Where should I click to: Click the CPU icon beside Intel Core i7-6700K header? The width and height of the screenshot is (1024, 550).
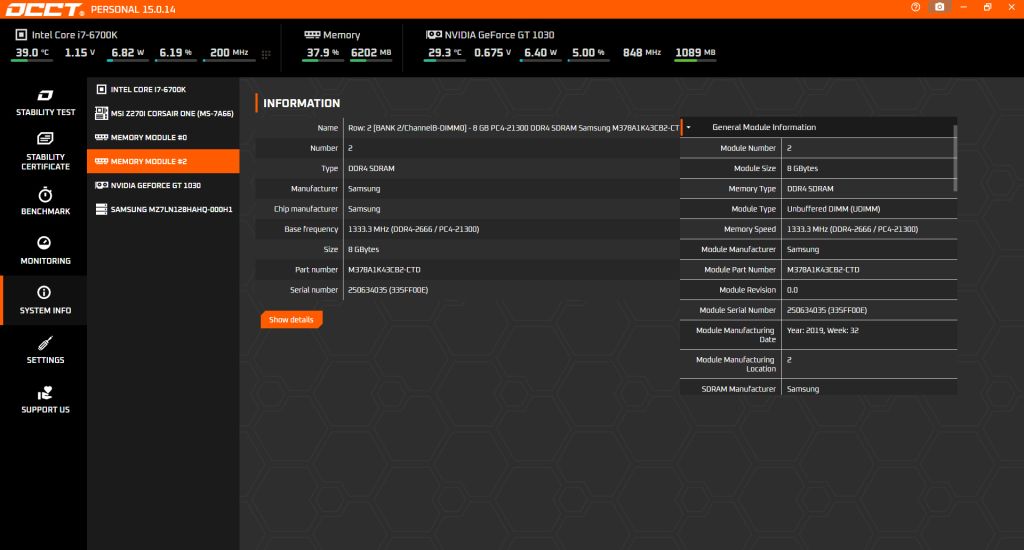click(x=21, y=35)
